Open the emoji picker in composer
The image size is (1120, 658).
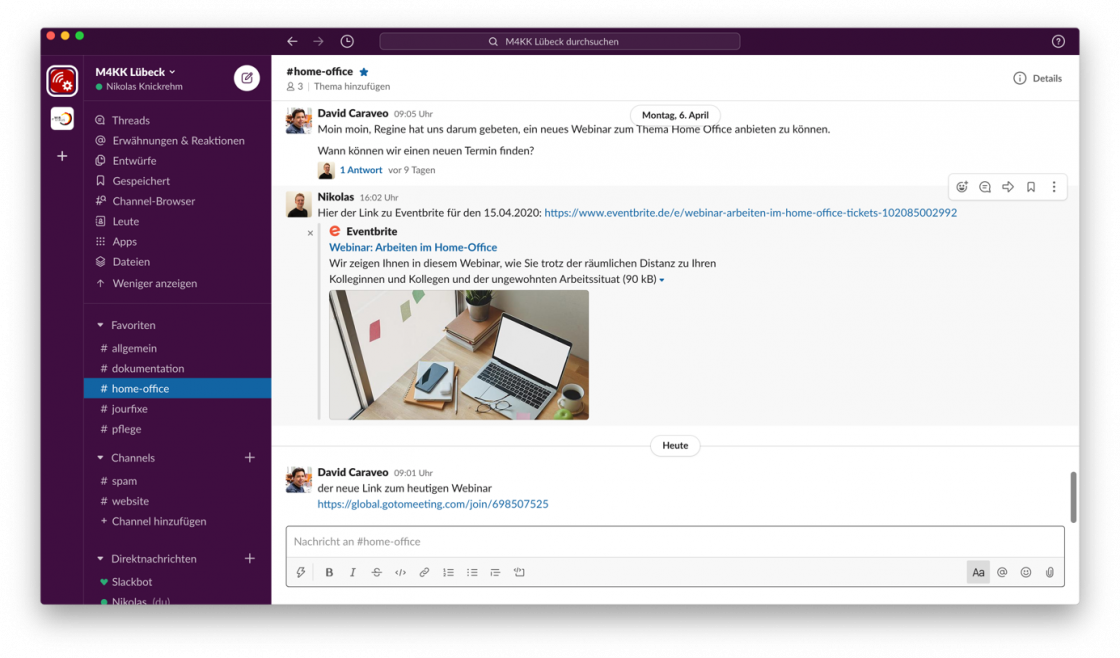pyautogui.click(x=1026, y=572)
